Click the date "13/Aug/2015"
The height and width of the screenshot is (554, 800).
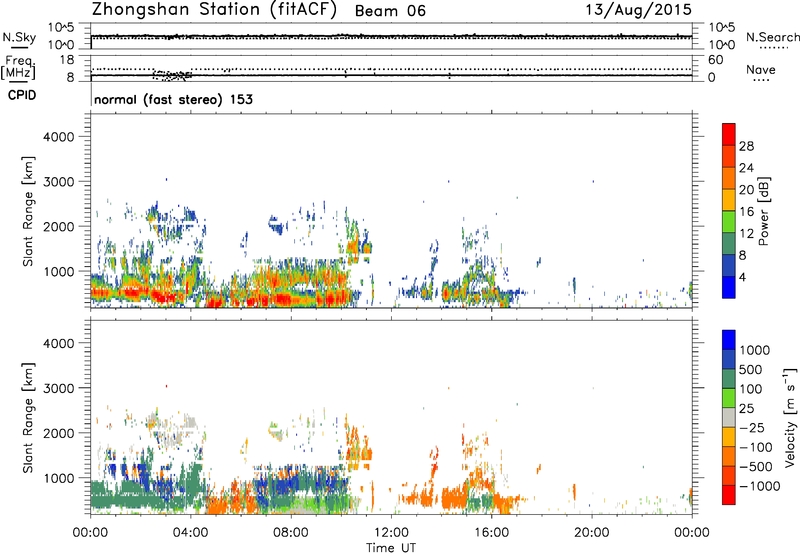click(638, 9)
